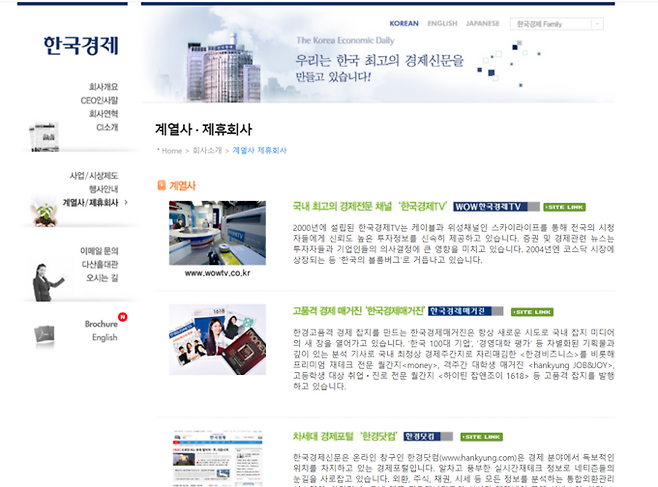Select 계열사/제휴회사 in the sidebar
This screenshot has width=658, height=487.
90,203
